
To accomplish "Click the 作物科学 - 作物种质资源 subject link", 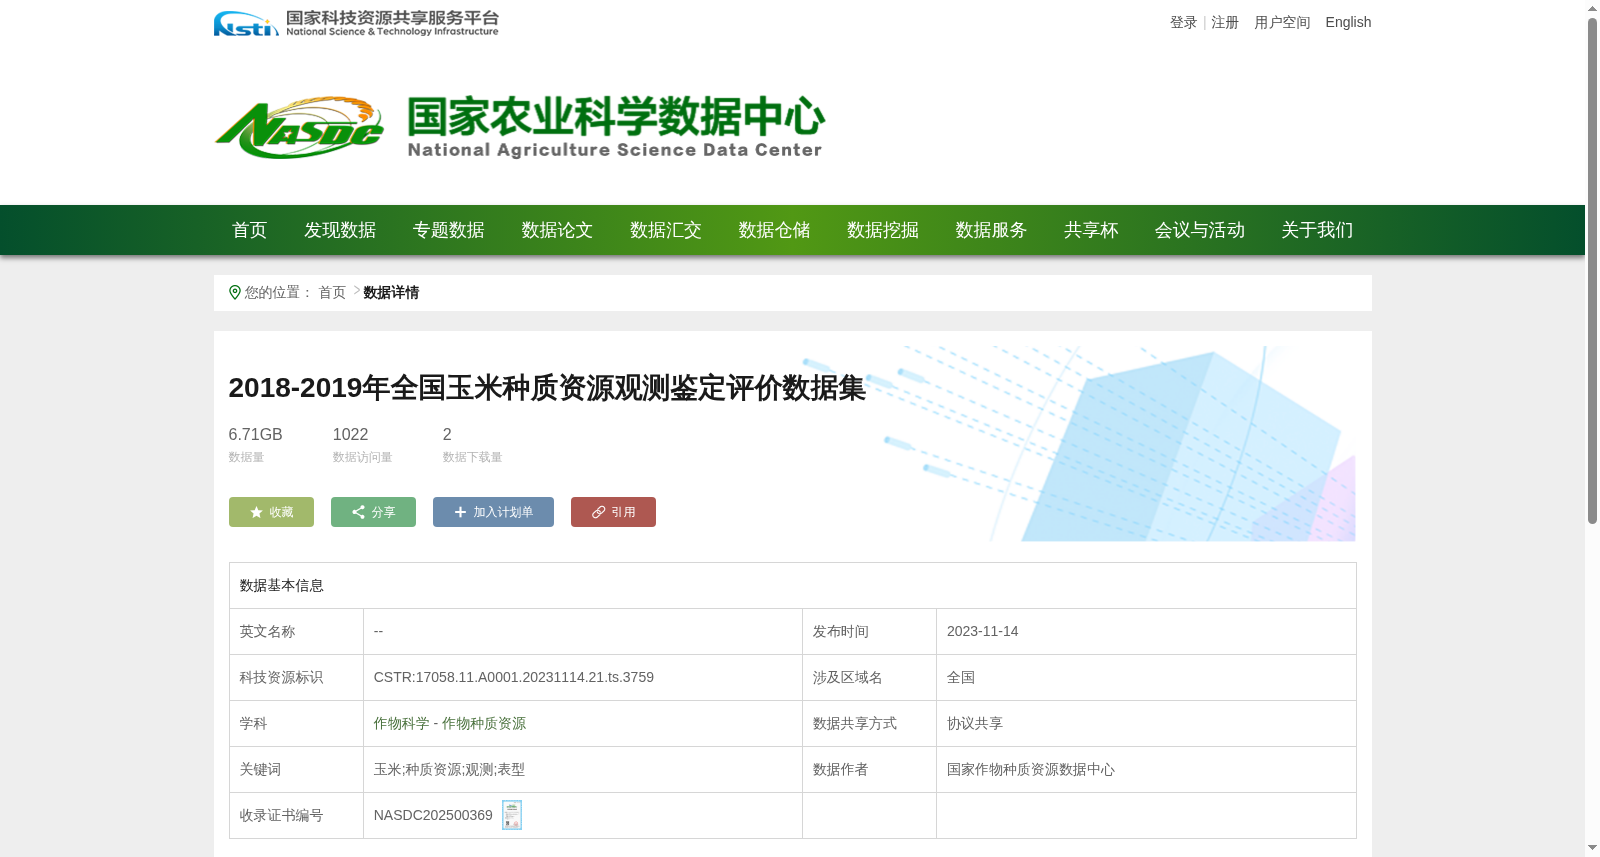I will 450,723.
